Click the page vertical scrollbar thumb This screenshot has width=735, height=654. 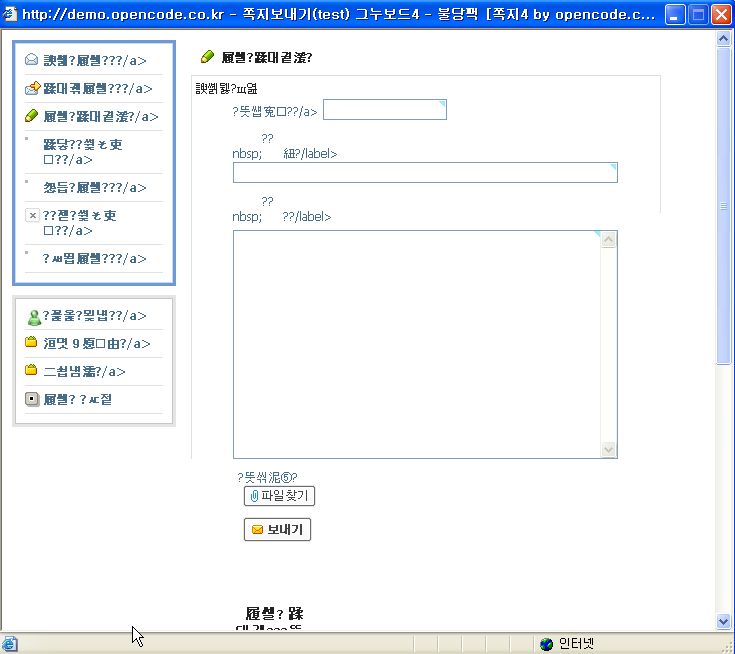[723, 205]
